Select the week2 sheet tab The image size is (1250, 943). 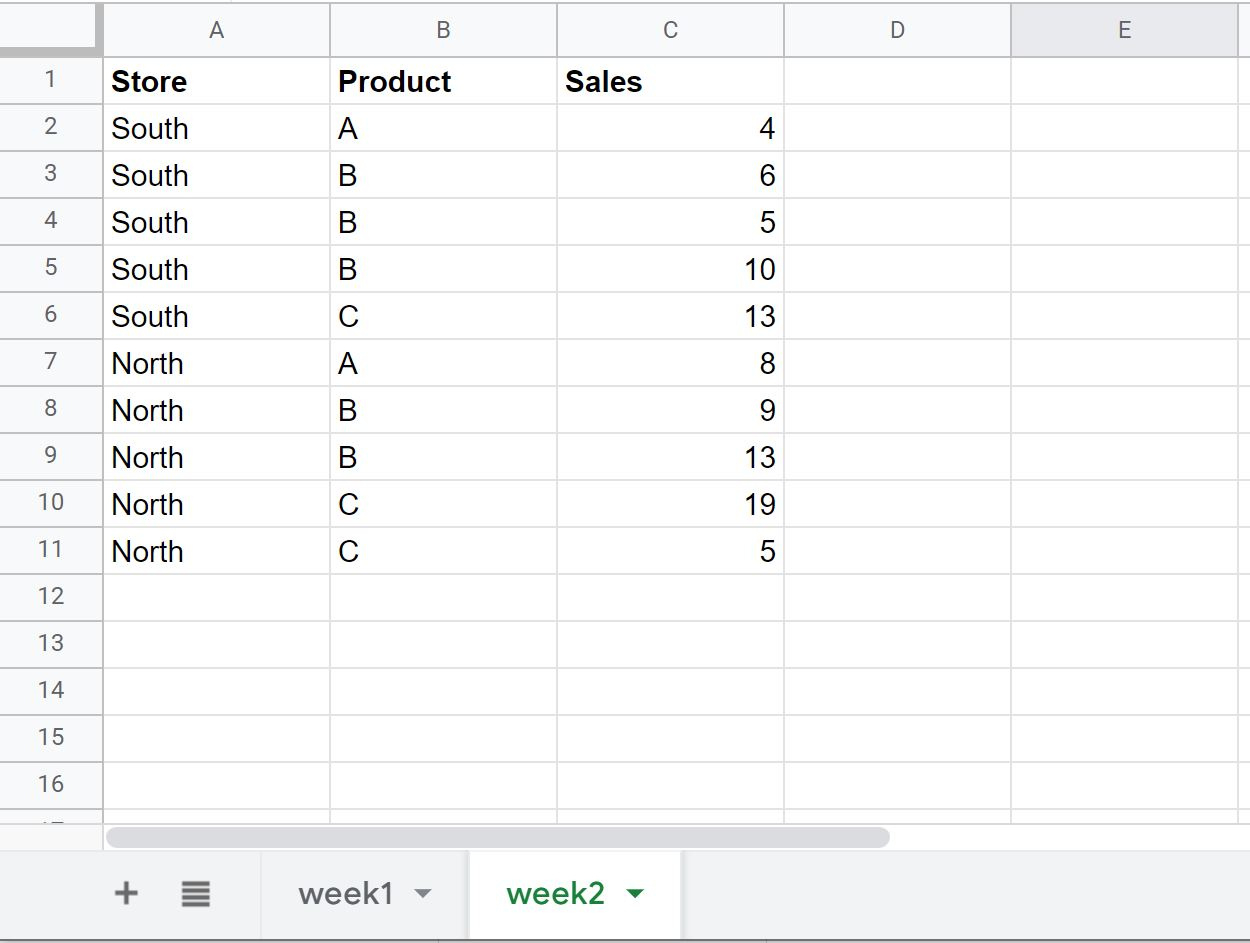point(558,894)
